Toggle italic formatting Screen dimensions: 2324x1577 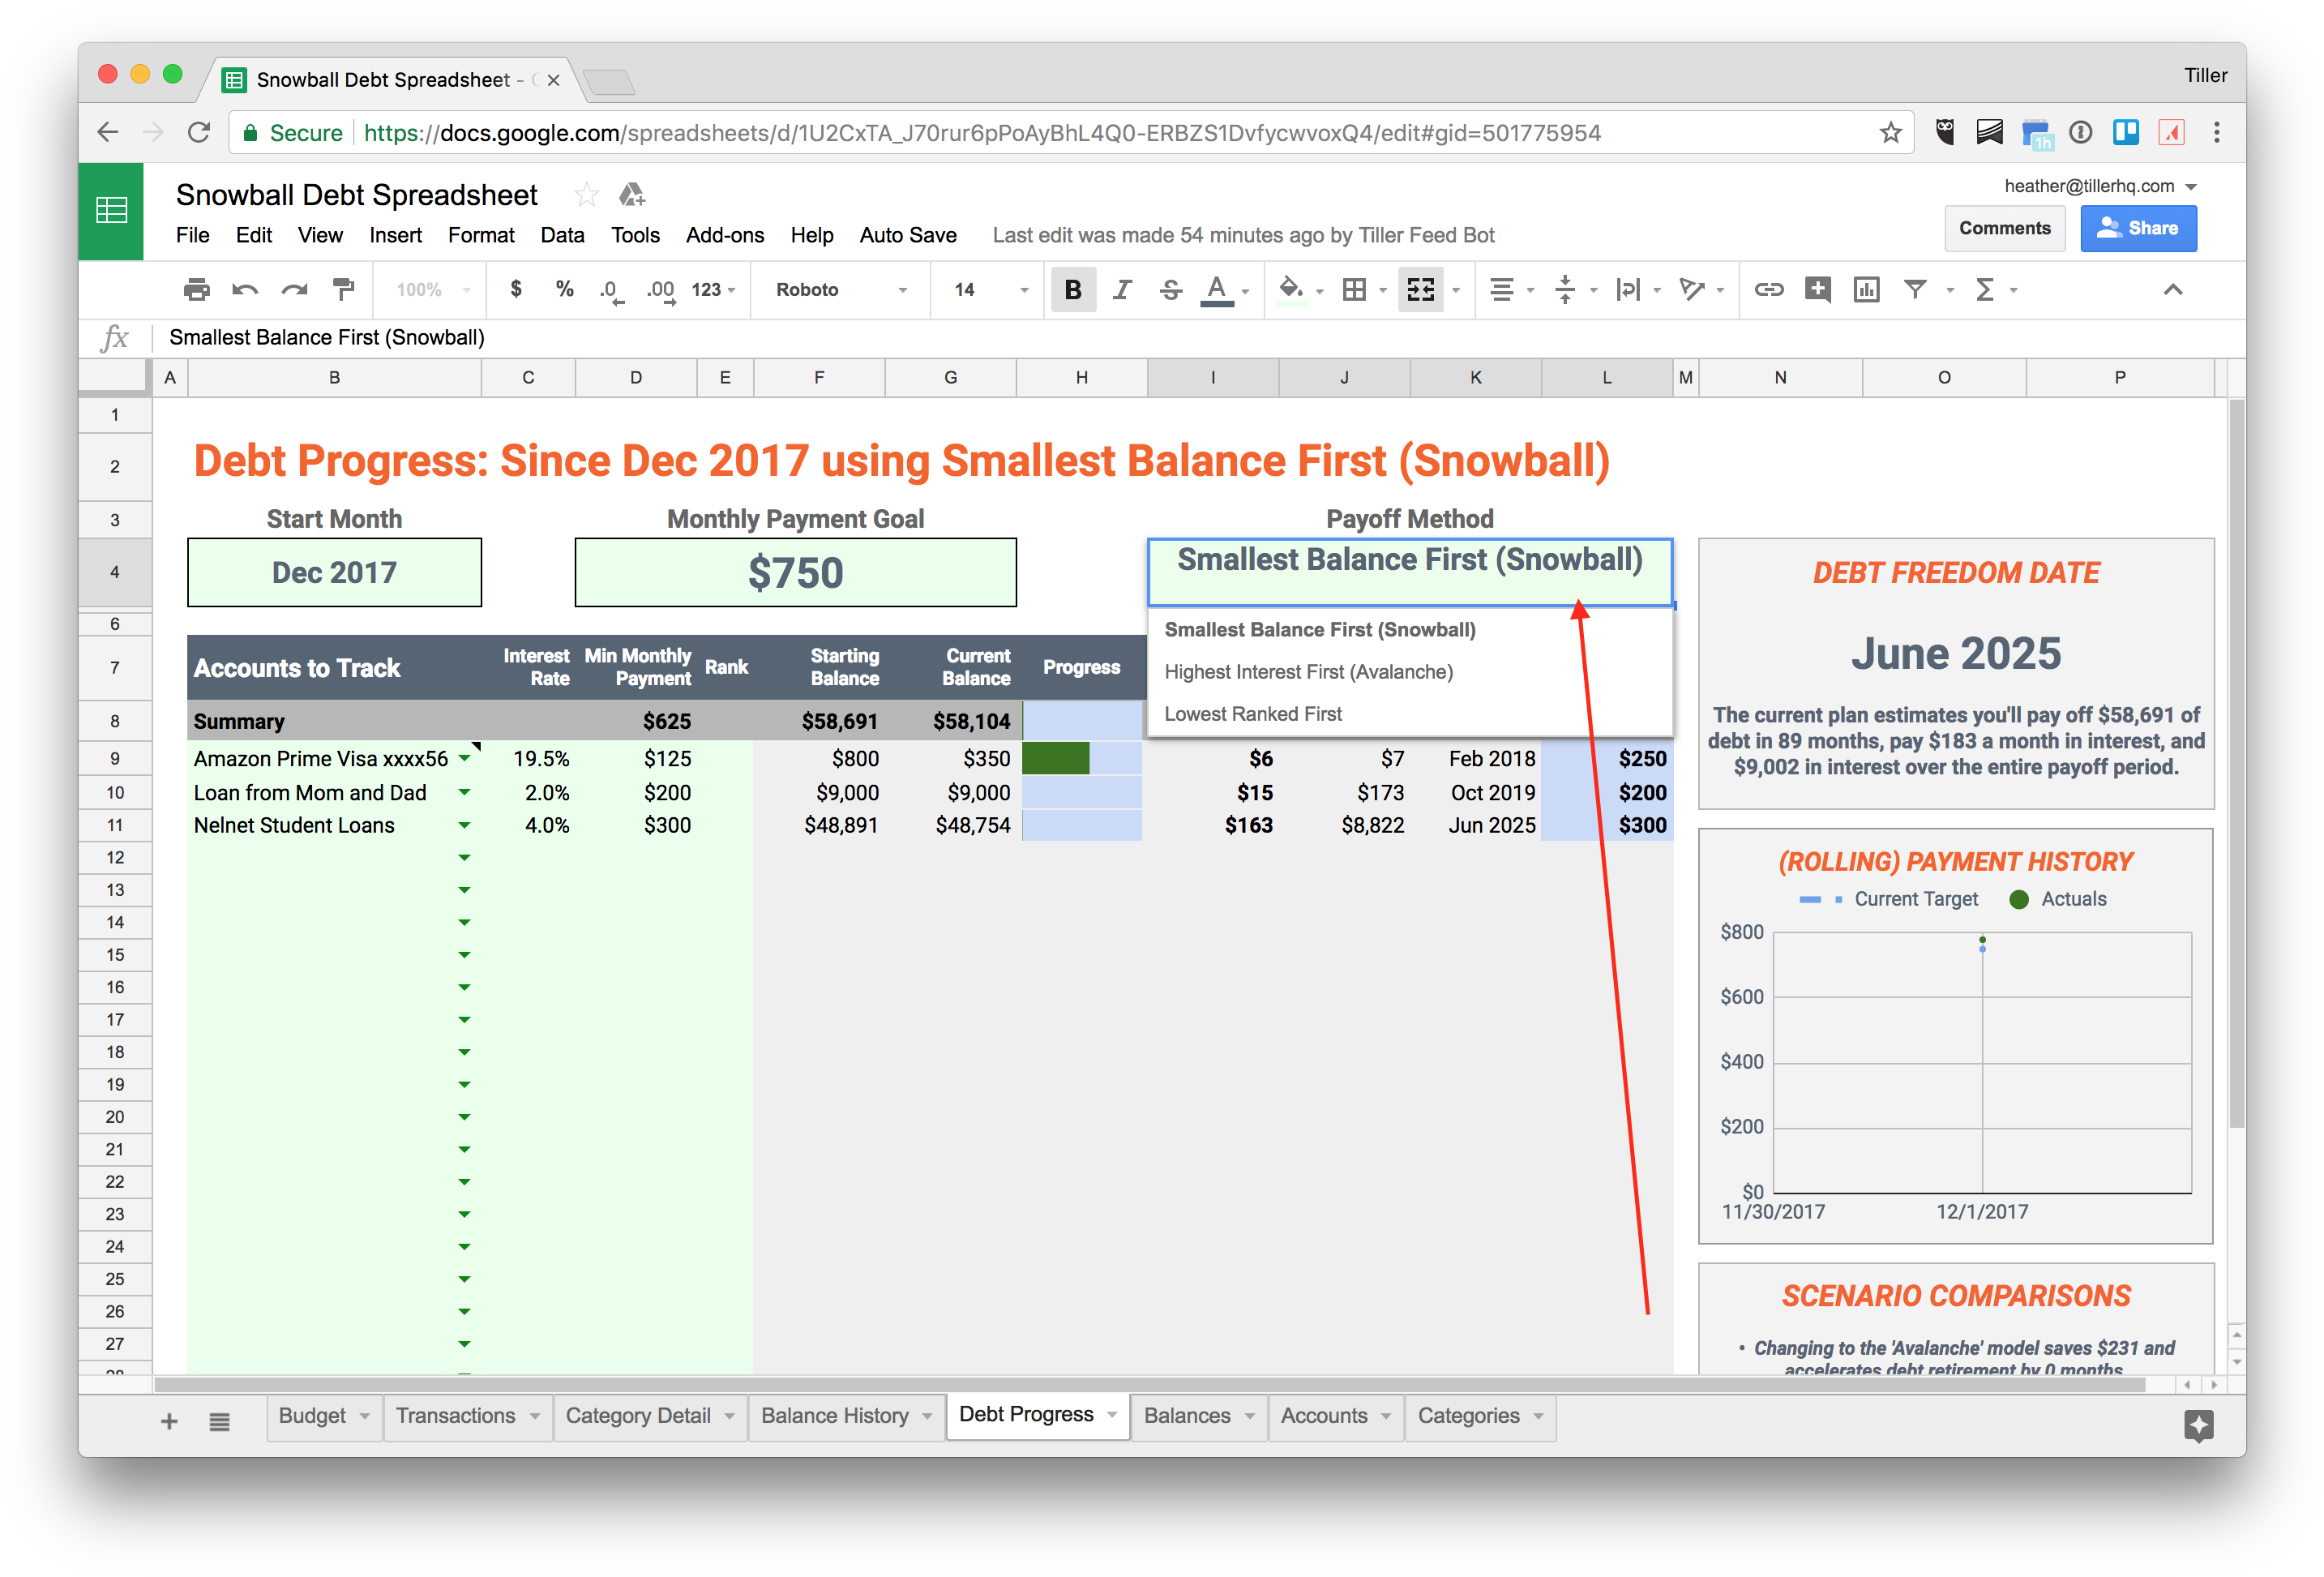[1122, 290]
